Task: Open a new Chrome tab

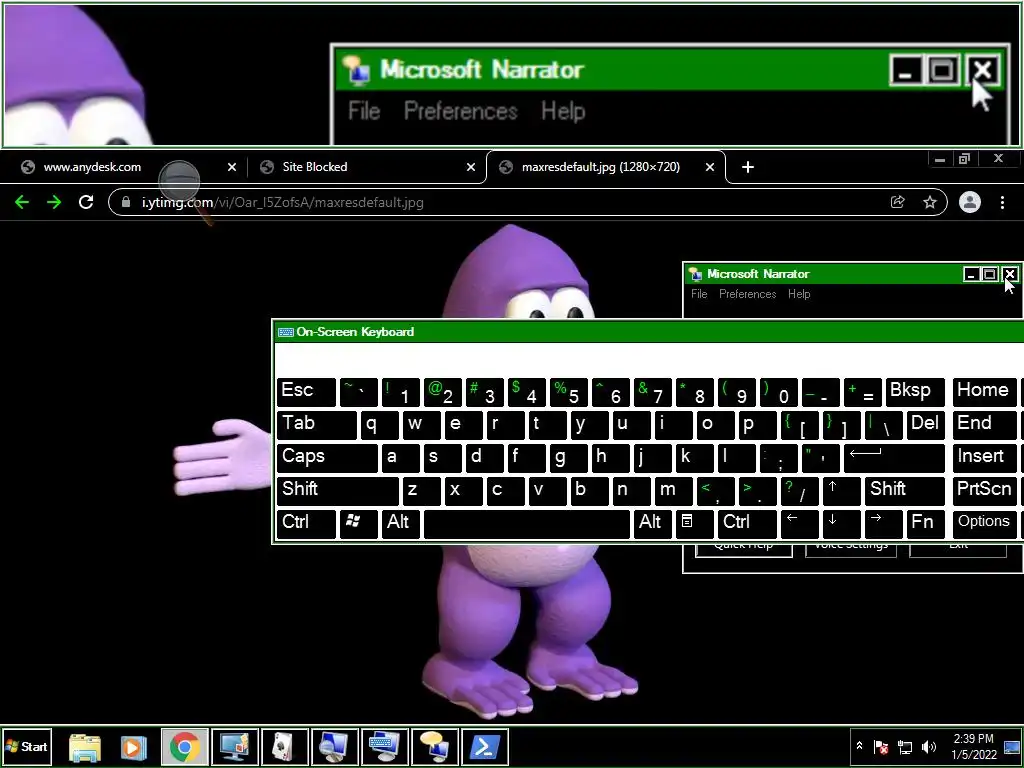Action: pyautogui.click(x=748, y=167)
